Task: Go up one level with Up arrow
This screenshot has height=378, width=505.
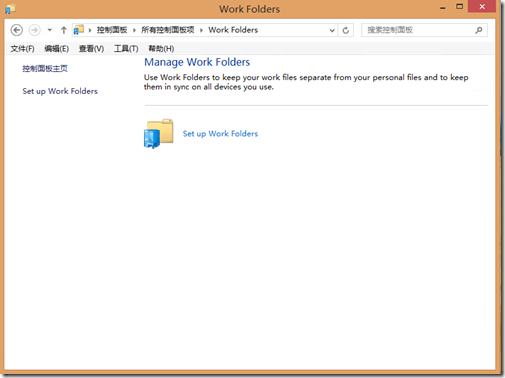Action: 64,30
